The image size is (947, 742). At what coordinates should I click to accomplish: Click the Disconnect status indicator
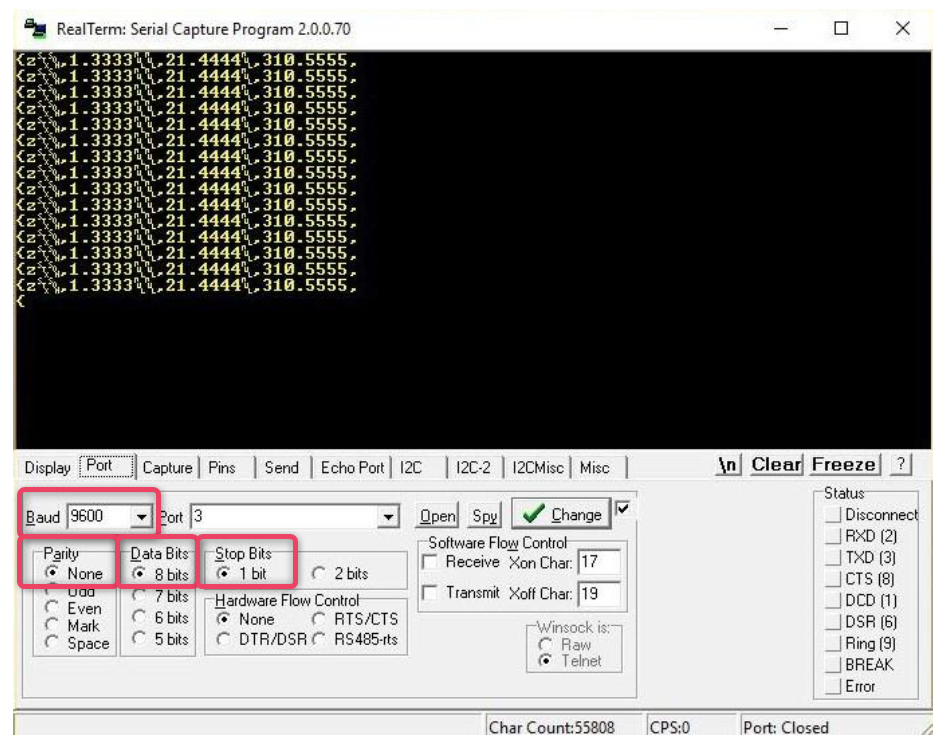click(833, 515)
